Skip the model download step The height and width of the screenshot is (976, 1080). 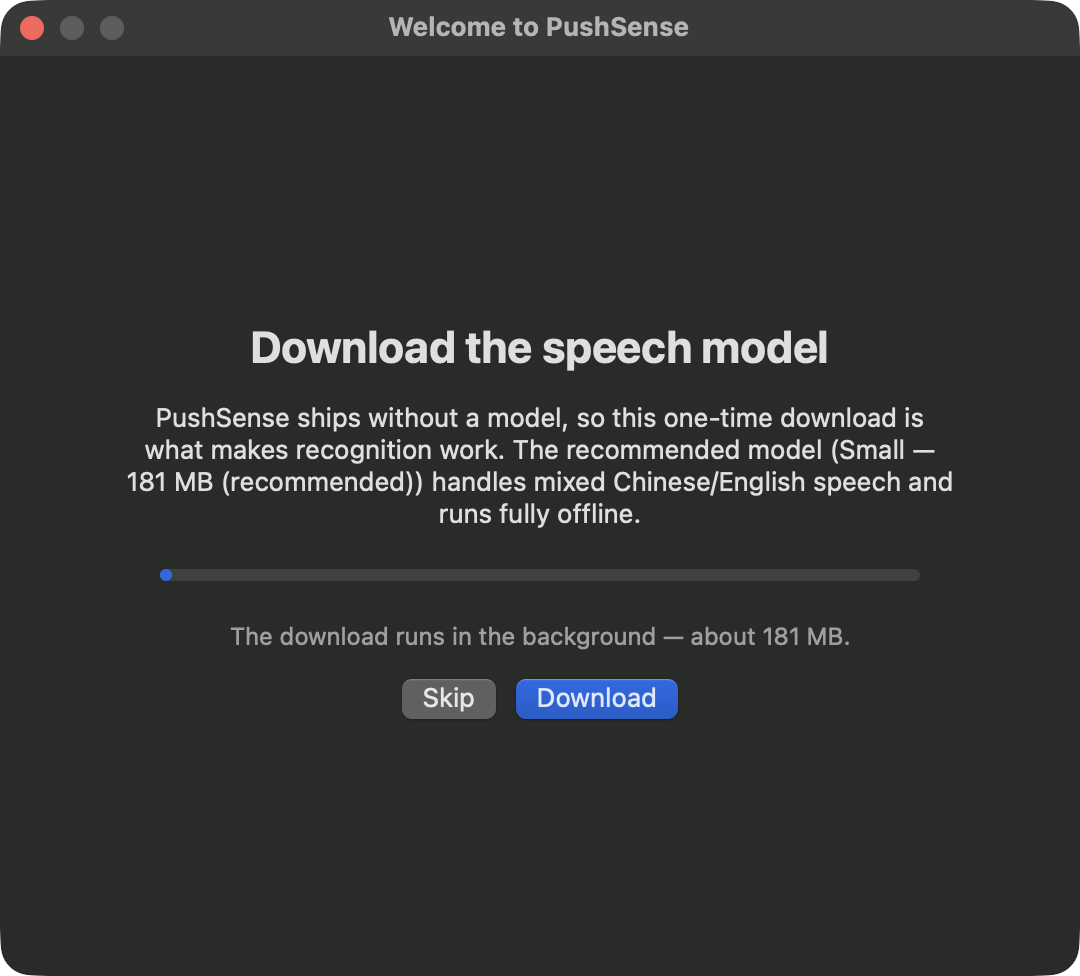[x=448, y=698]
